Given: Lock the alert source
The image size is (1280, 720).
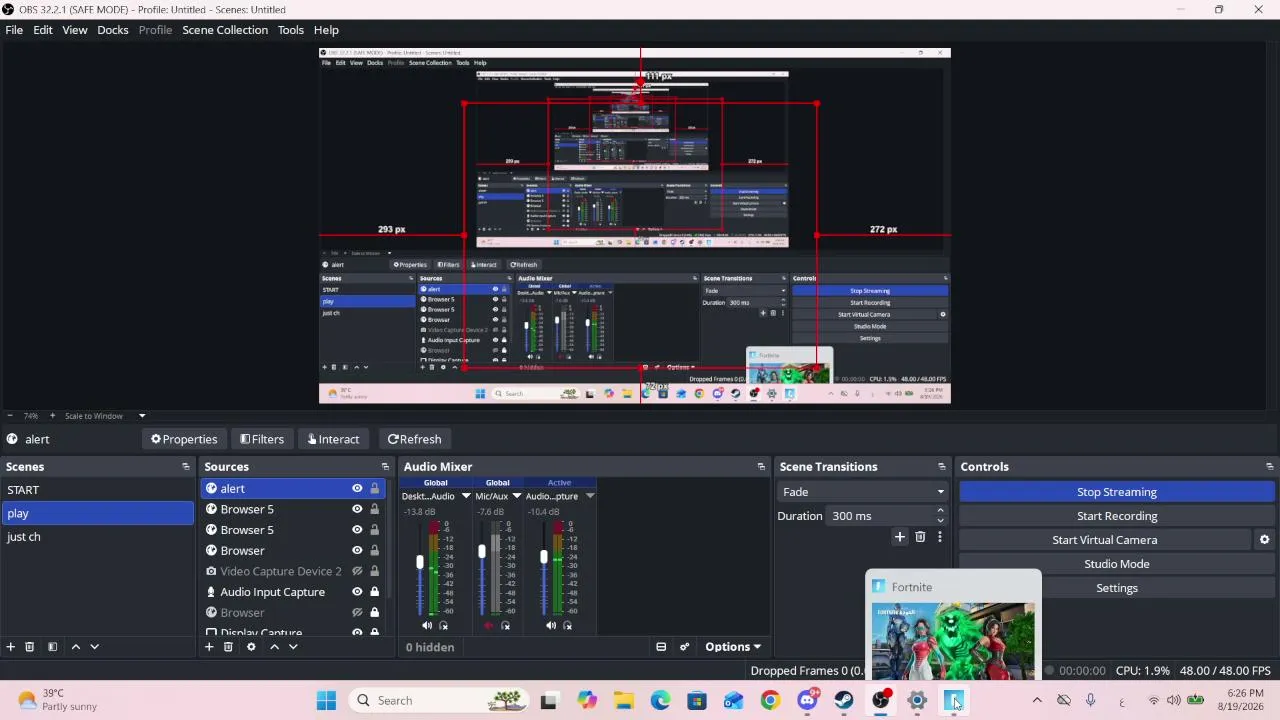Looking at the screenshot, I should 375,489.
